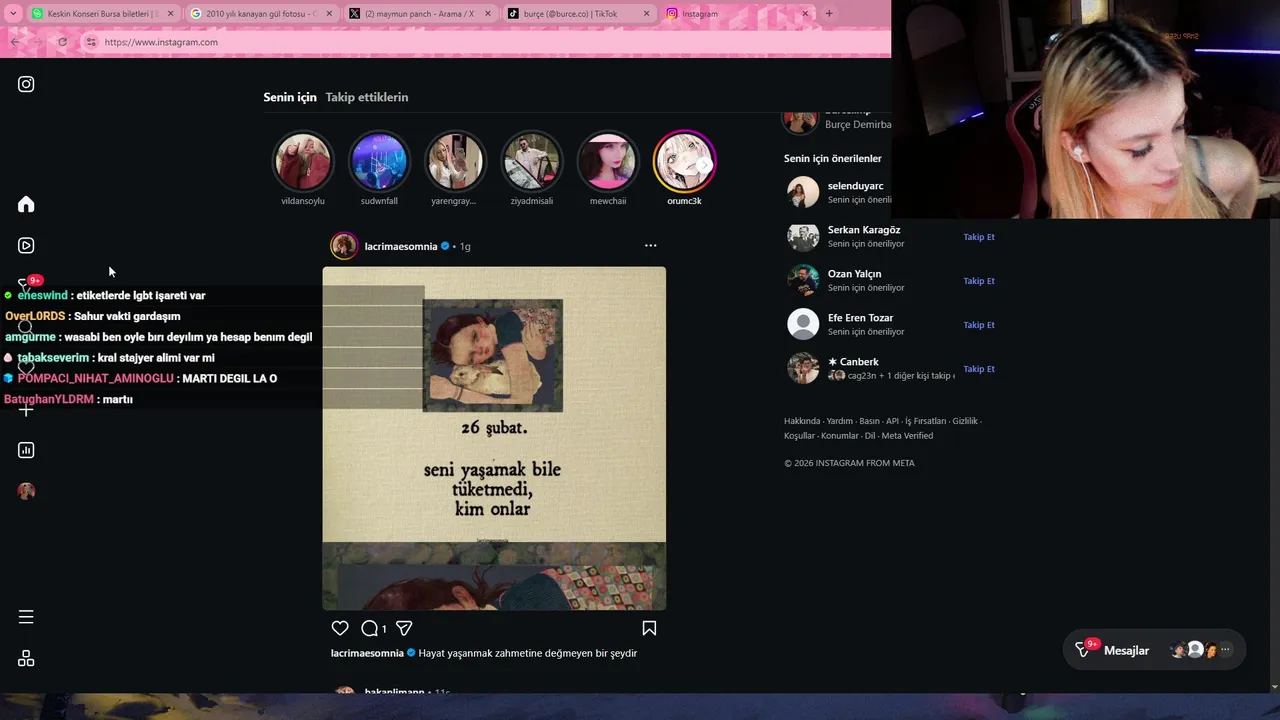Go to Home feed in sidebar
The width and height of the screenshot is (1280, 720).
click(x=26, y=204)
